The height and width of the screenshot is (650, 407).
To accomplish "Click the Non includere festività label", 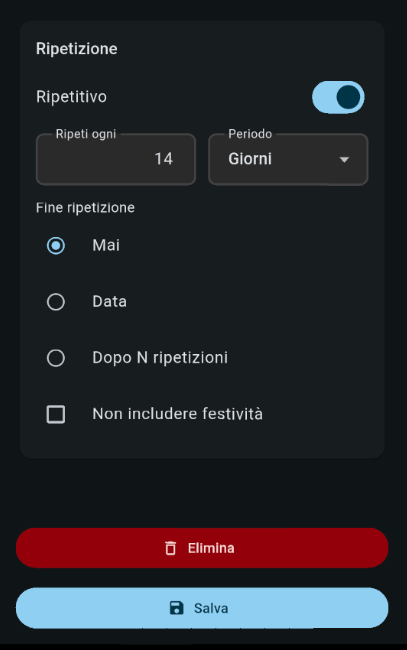I will (177, 414).
